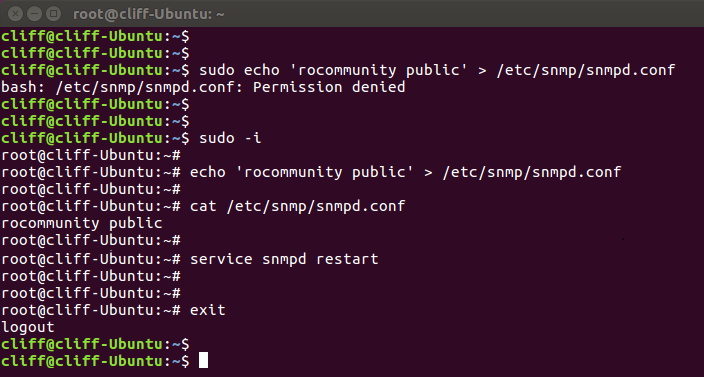Minimize the terminal window
Viewport: 704px width, 377px height.
(35, 14)
